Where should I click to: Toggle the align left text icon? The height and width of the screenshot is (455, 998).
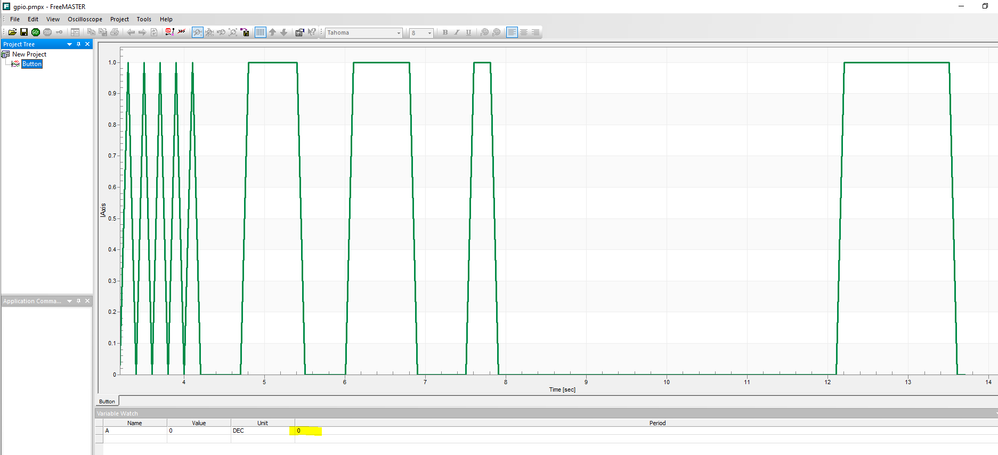(x=512, y=32)
